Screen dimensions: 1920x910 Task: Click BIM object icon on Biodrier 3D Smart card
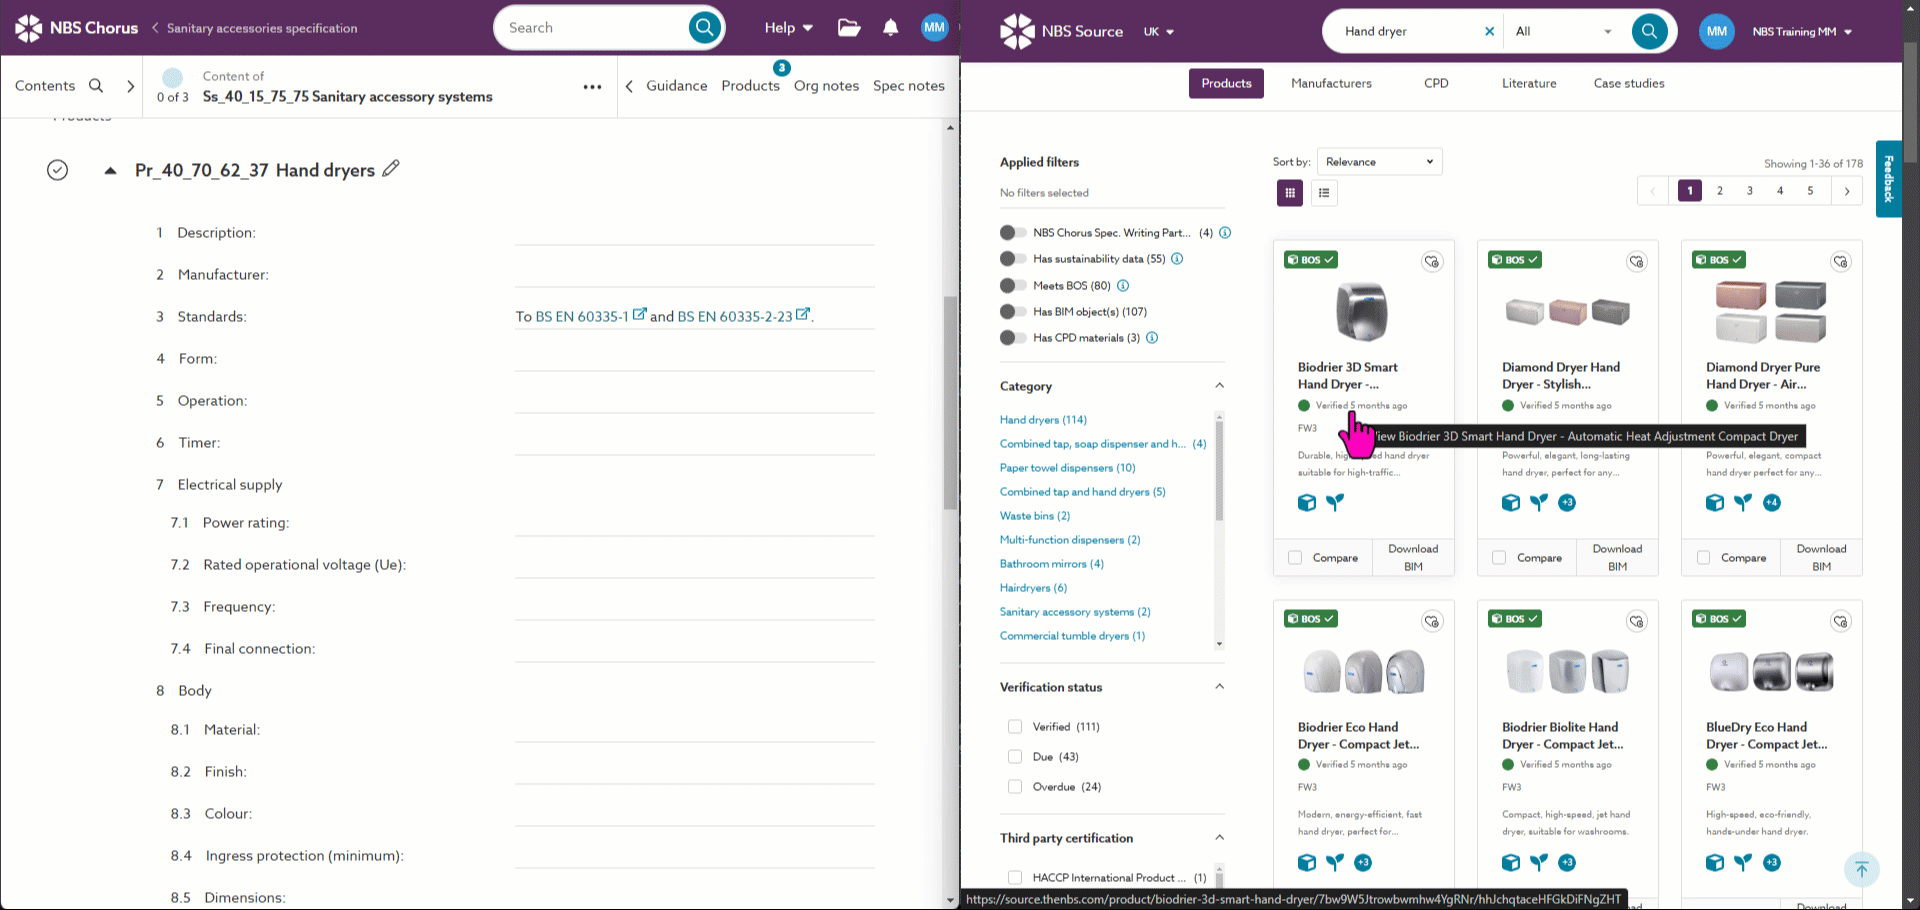pyautogui.click(x=1307, y=503)
